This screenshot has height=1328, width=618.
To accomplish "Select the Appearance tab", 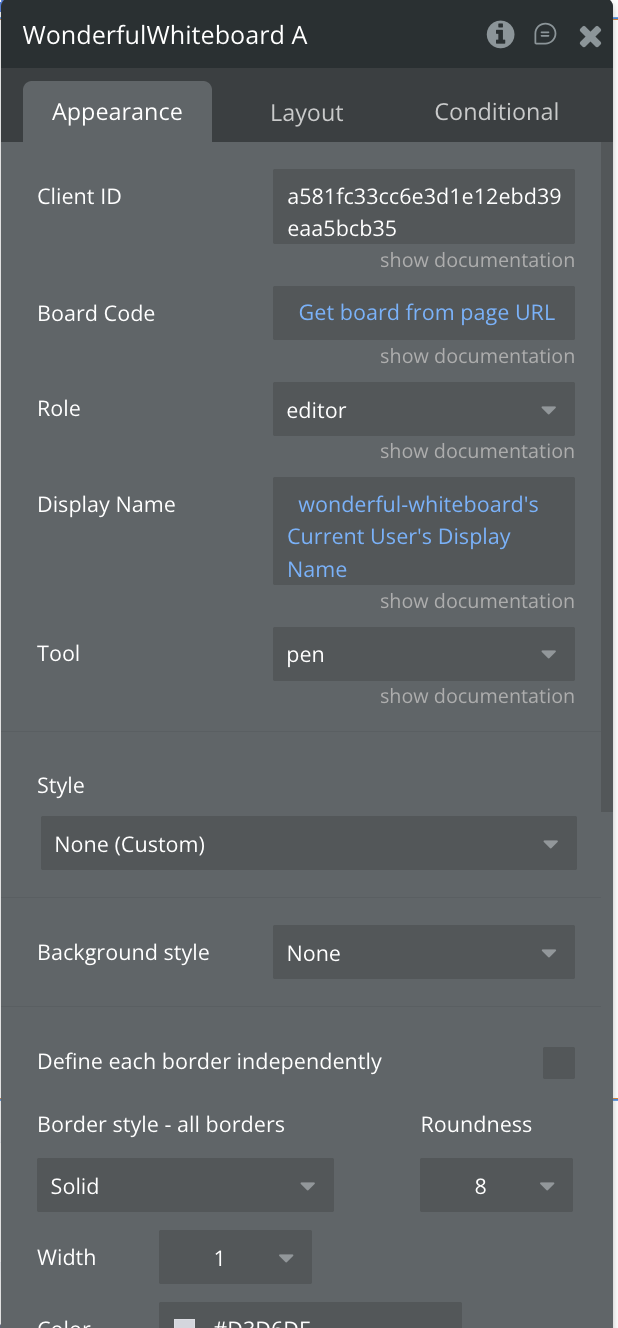I will point(117,112).
